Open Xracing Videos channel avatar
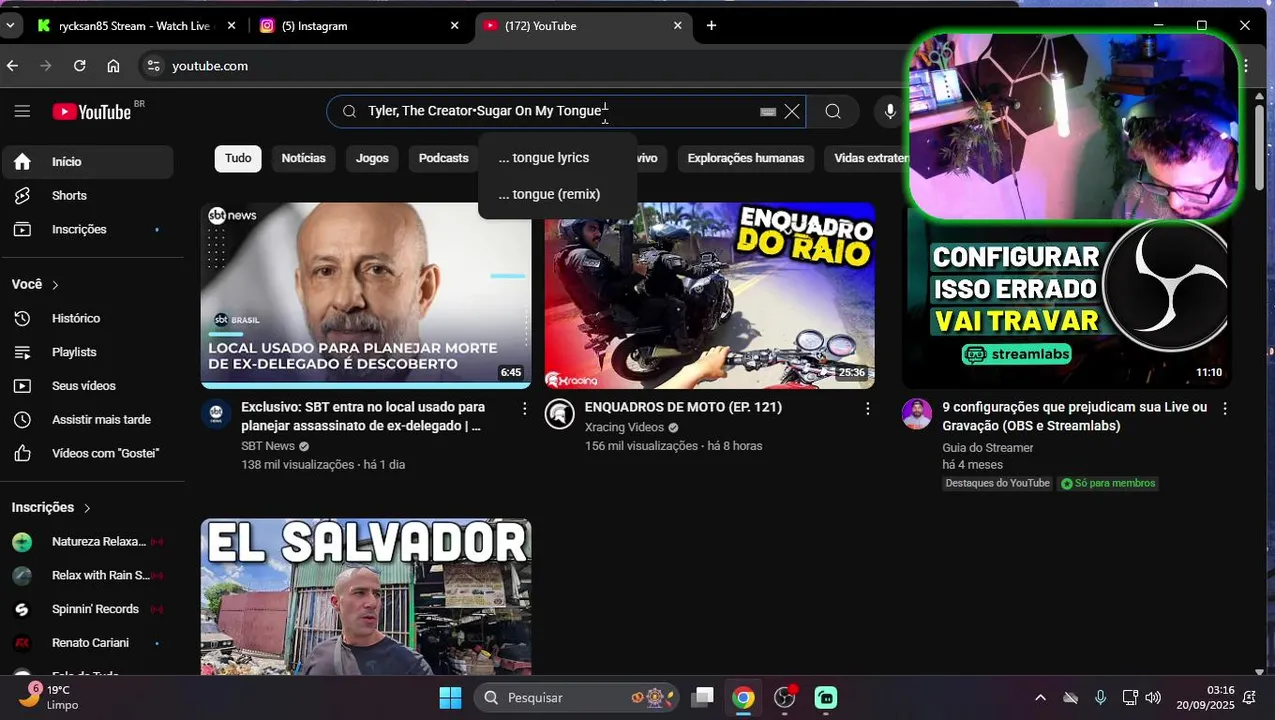 pos(560,414)
